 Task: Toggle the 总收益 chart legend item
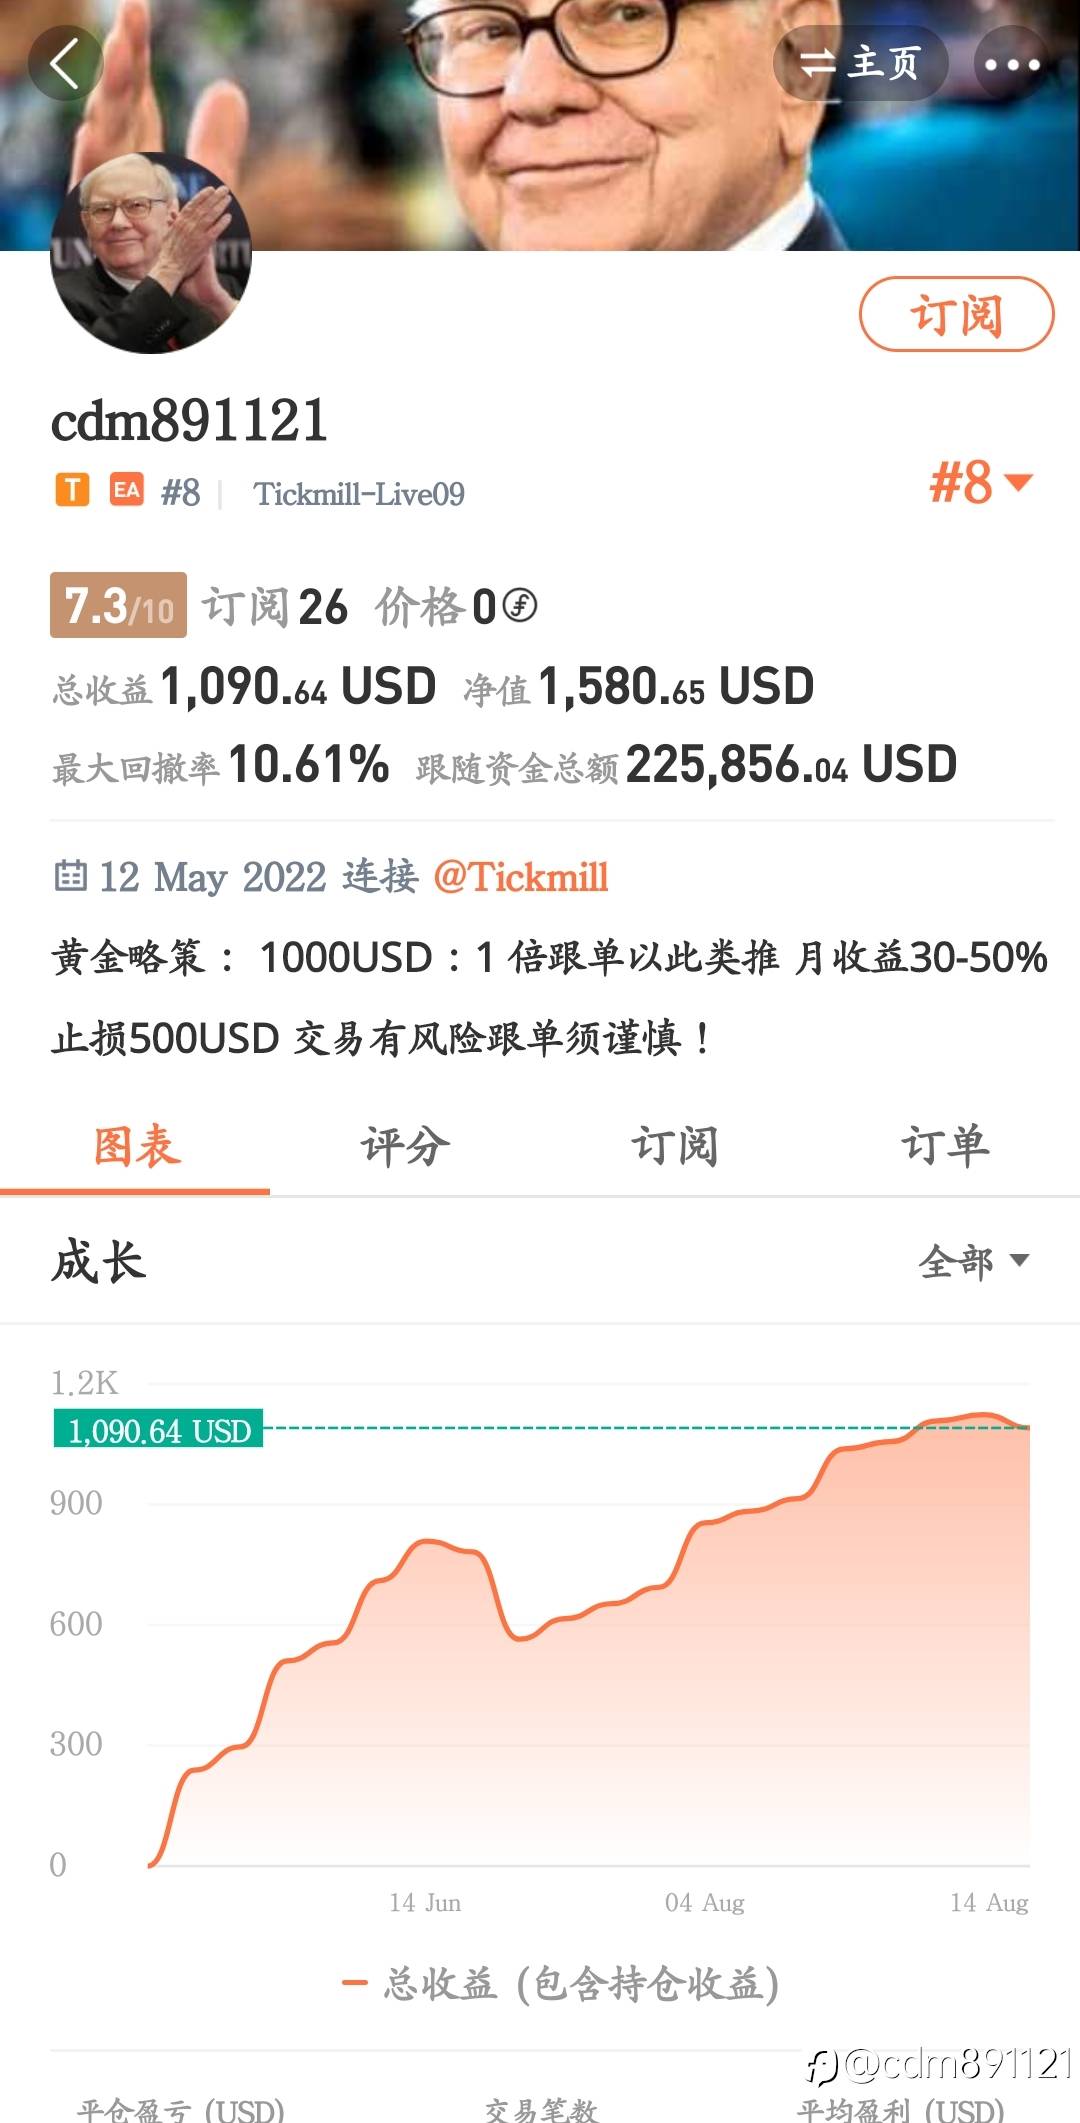click(x=560, y=1984)
